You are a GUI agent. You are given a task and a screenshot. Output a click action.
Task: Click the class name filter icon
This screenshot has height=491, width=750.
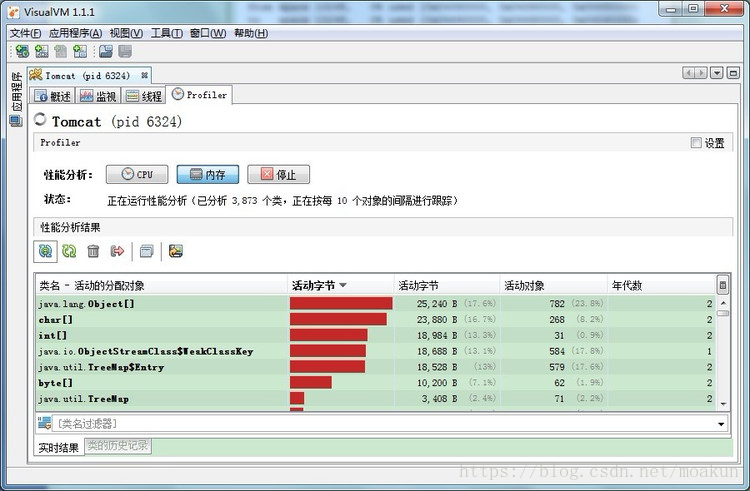pos(44,423)
